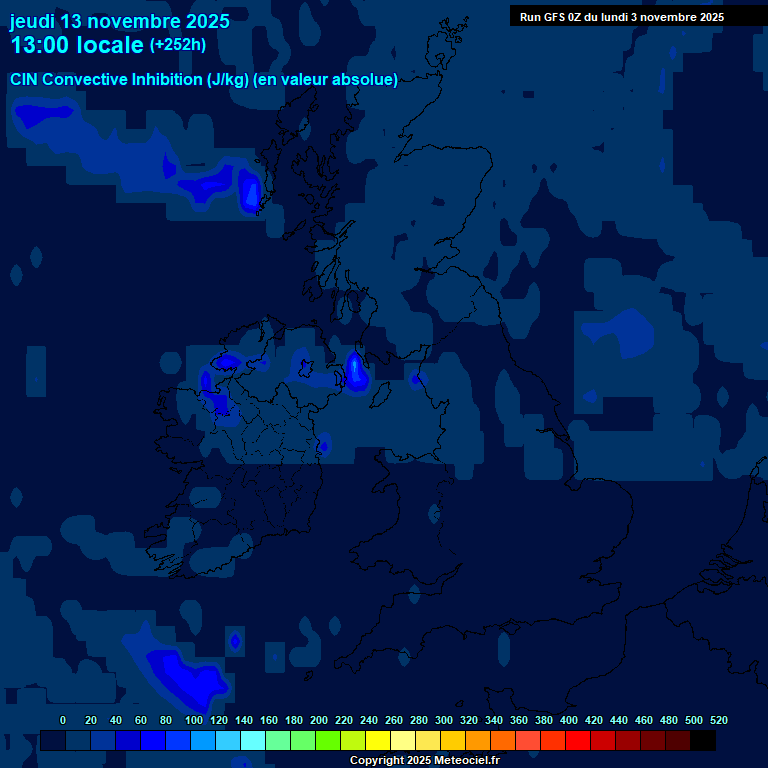The width and height of the screenshot is (768, 768).
Task: Click the '100' legend scale label
Action: (x=193, y=720)
